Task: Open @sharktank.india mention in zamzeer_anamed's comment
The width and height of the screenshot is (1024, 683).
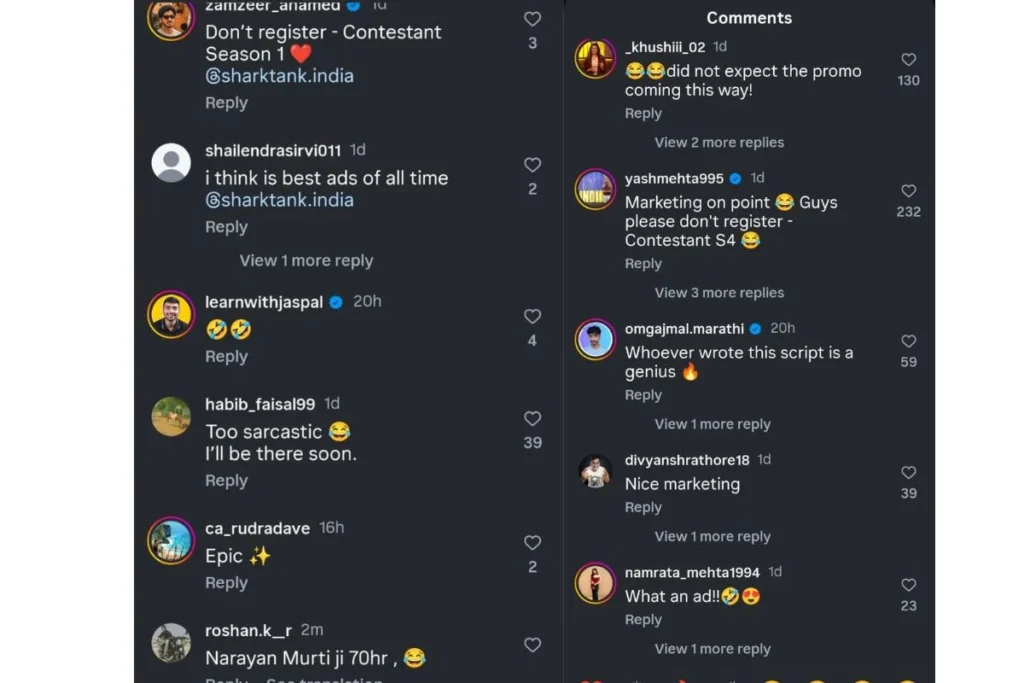Action: pyautogui.click(x=279, y=76)
